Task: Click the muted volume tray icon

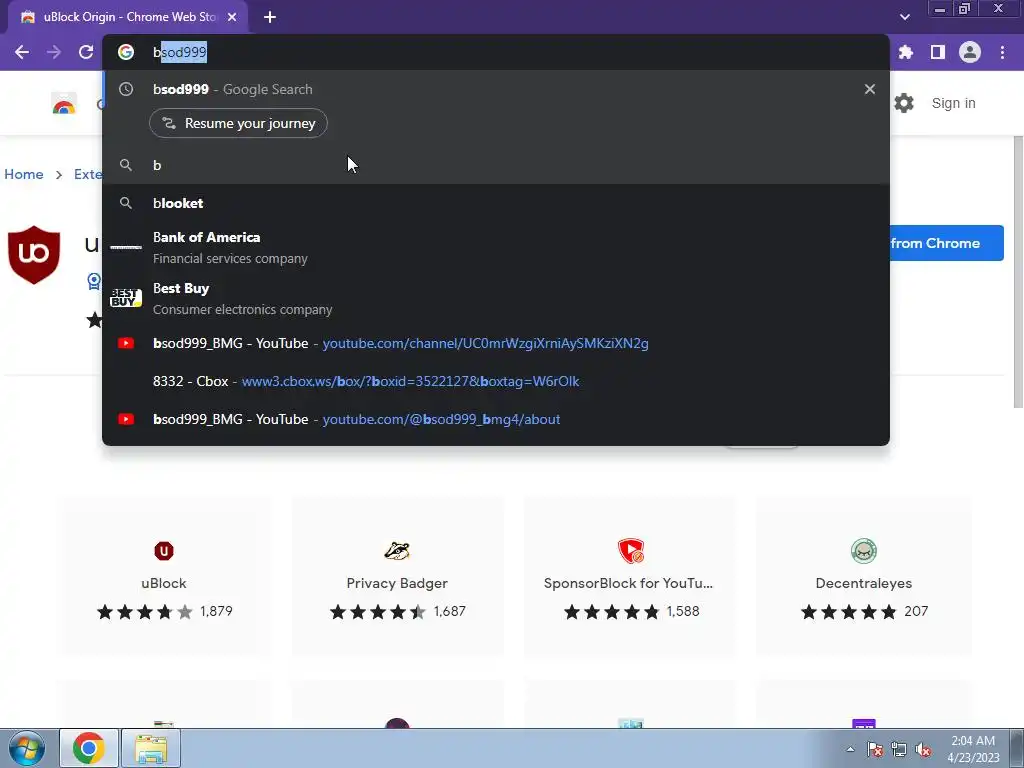Action: (923, 749)
